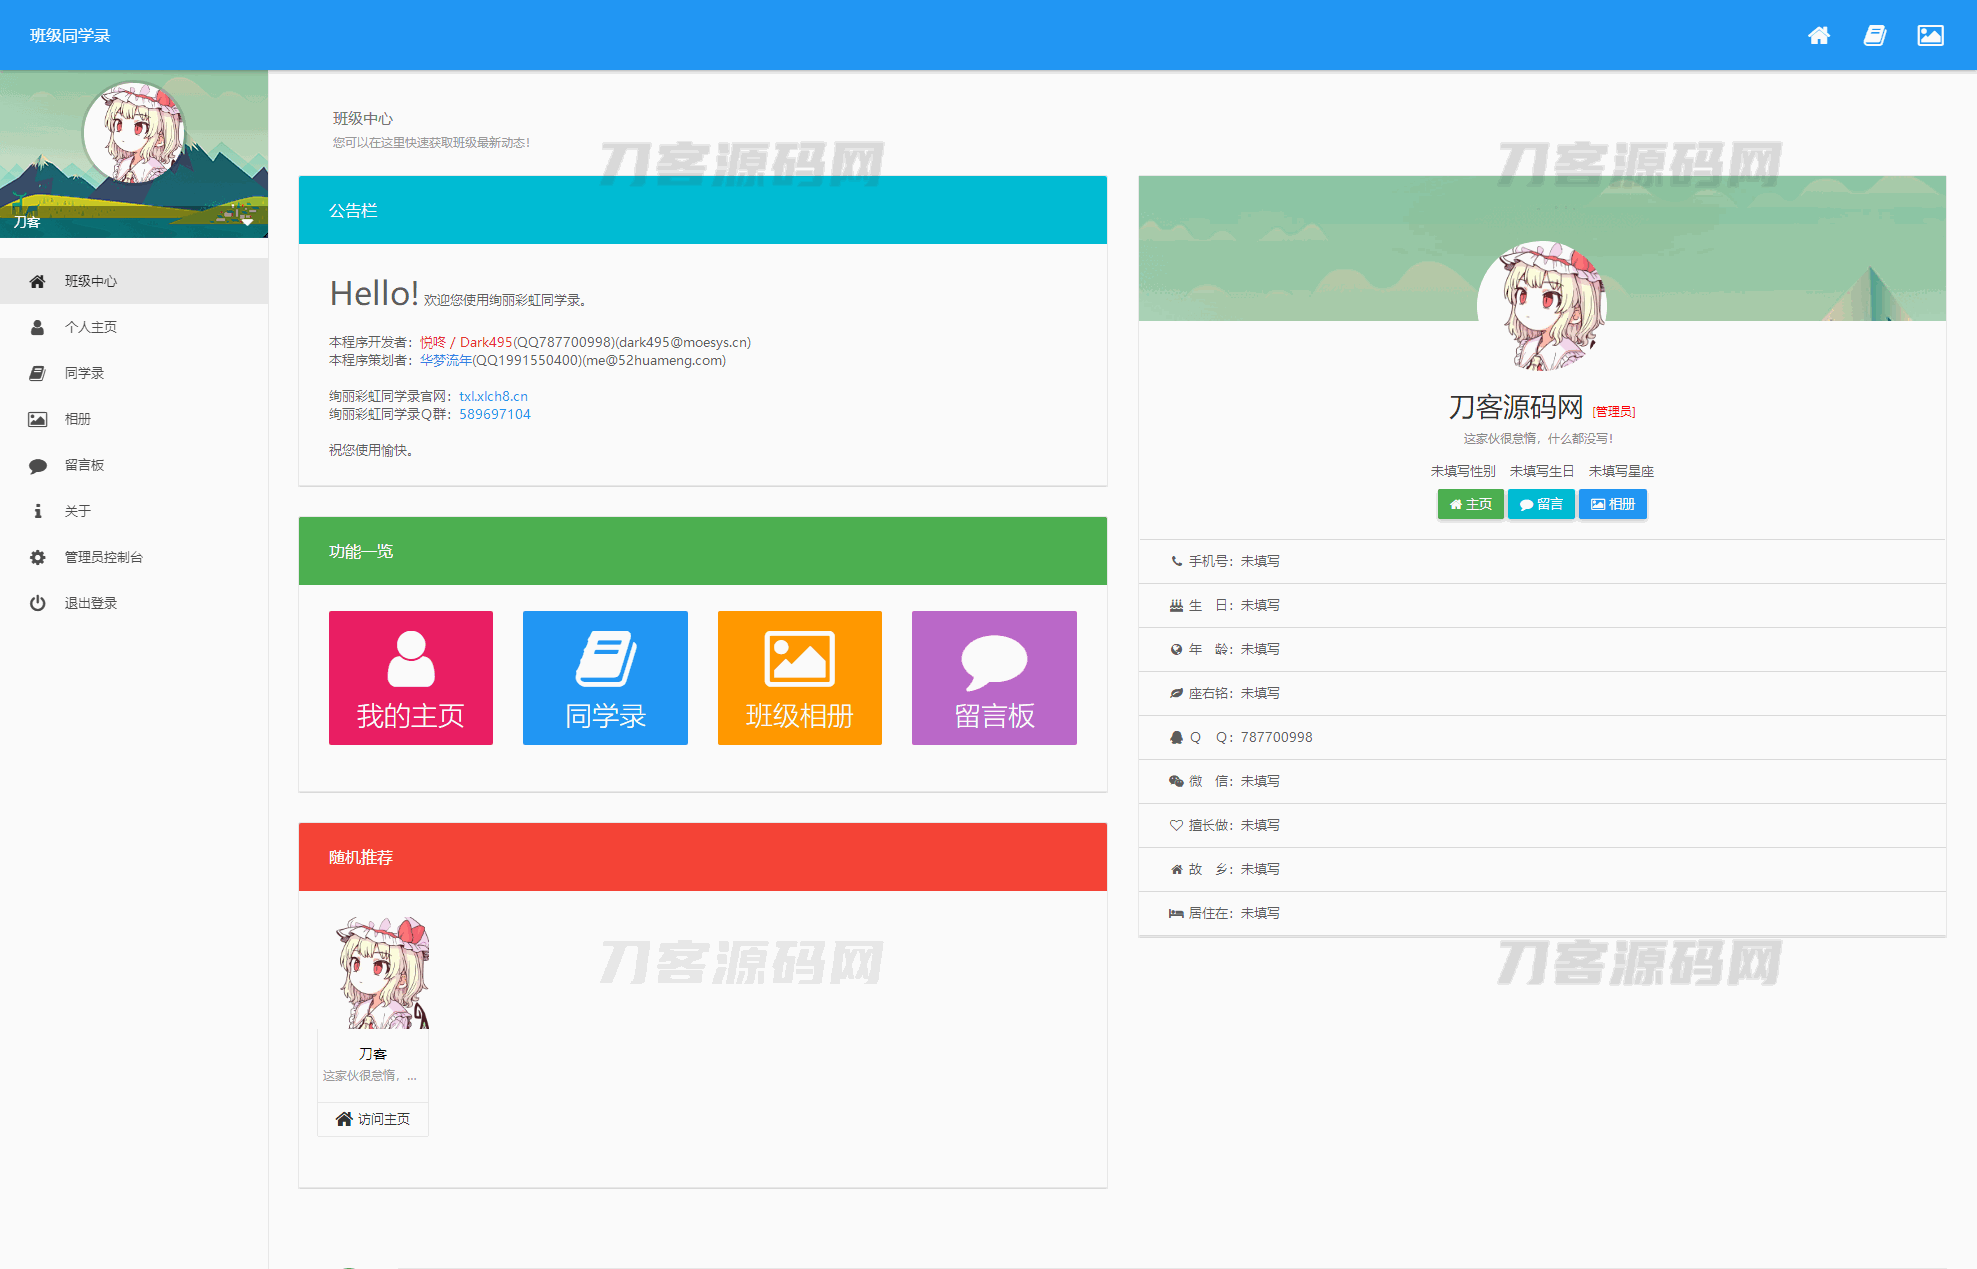Expand the user dropdown arrow in sidebar header
The width and height of the screenshot is (1977, 1269).
[247, 222]
